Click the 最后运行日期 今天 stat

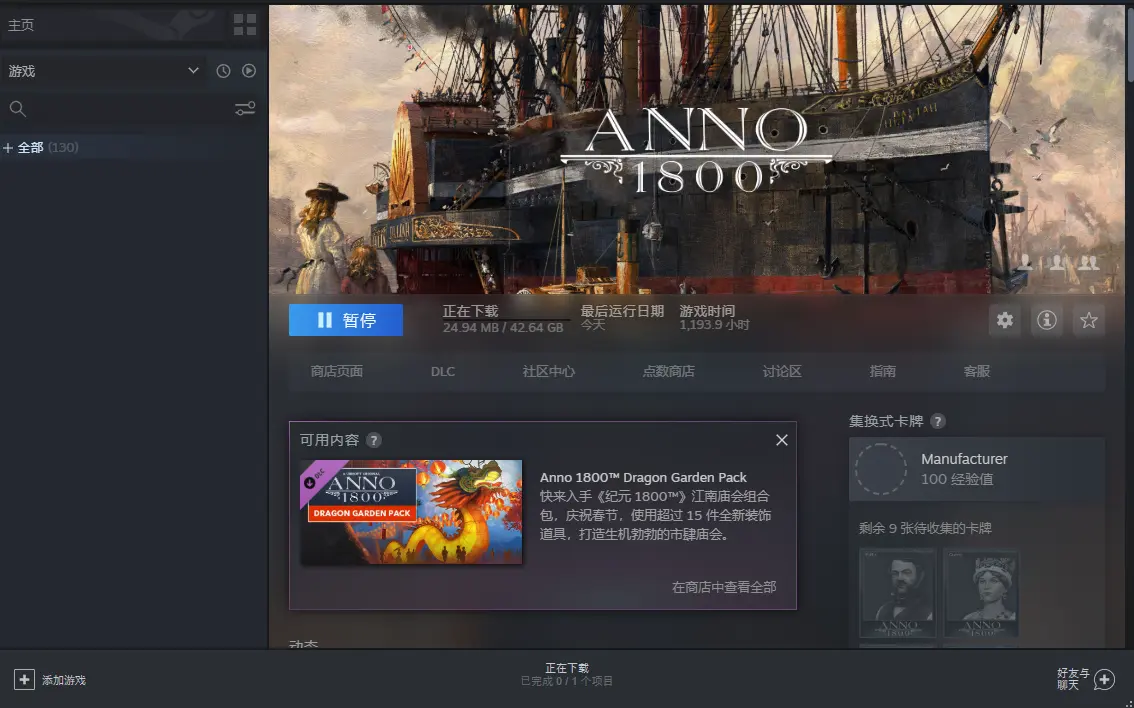(622, 317)
